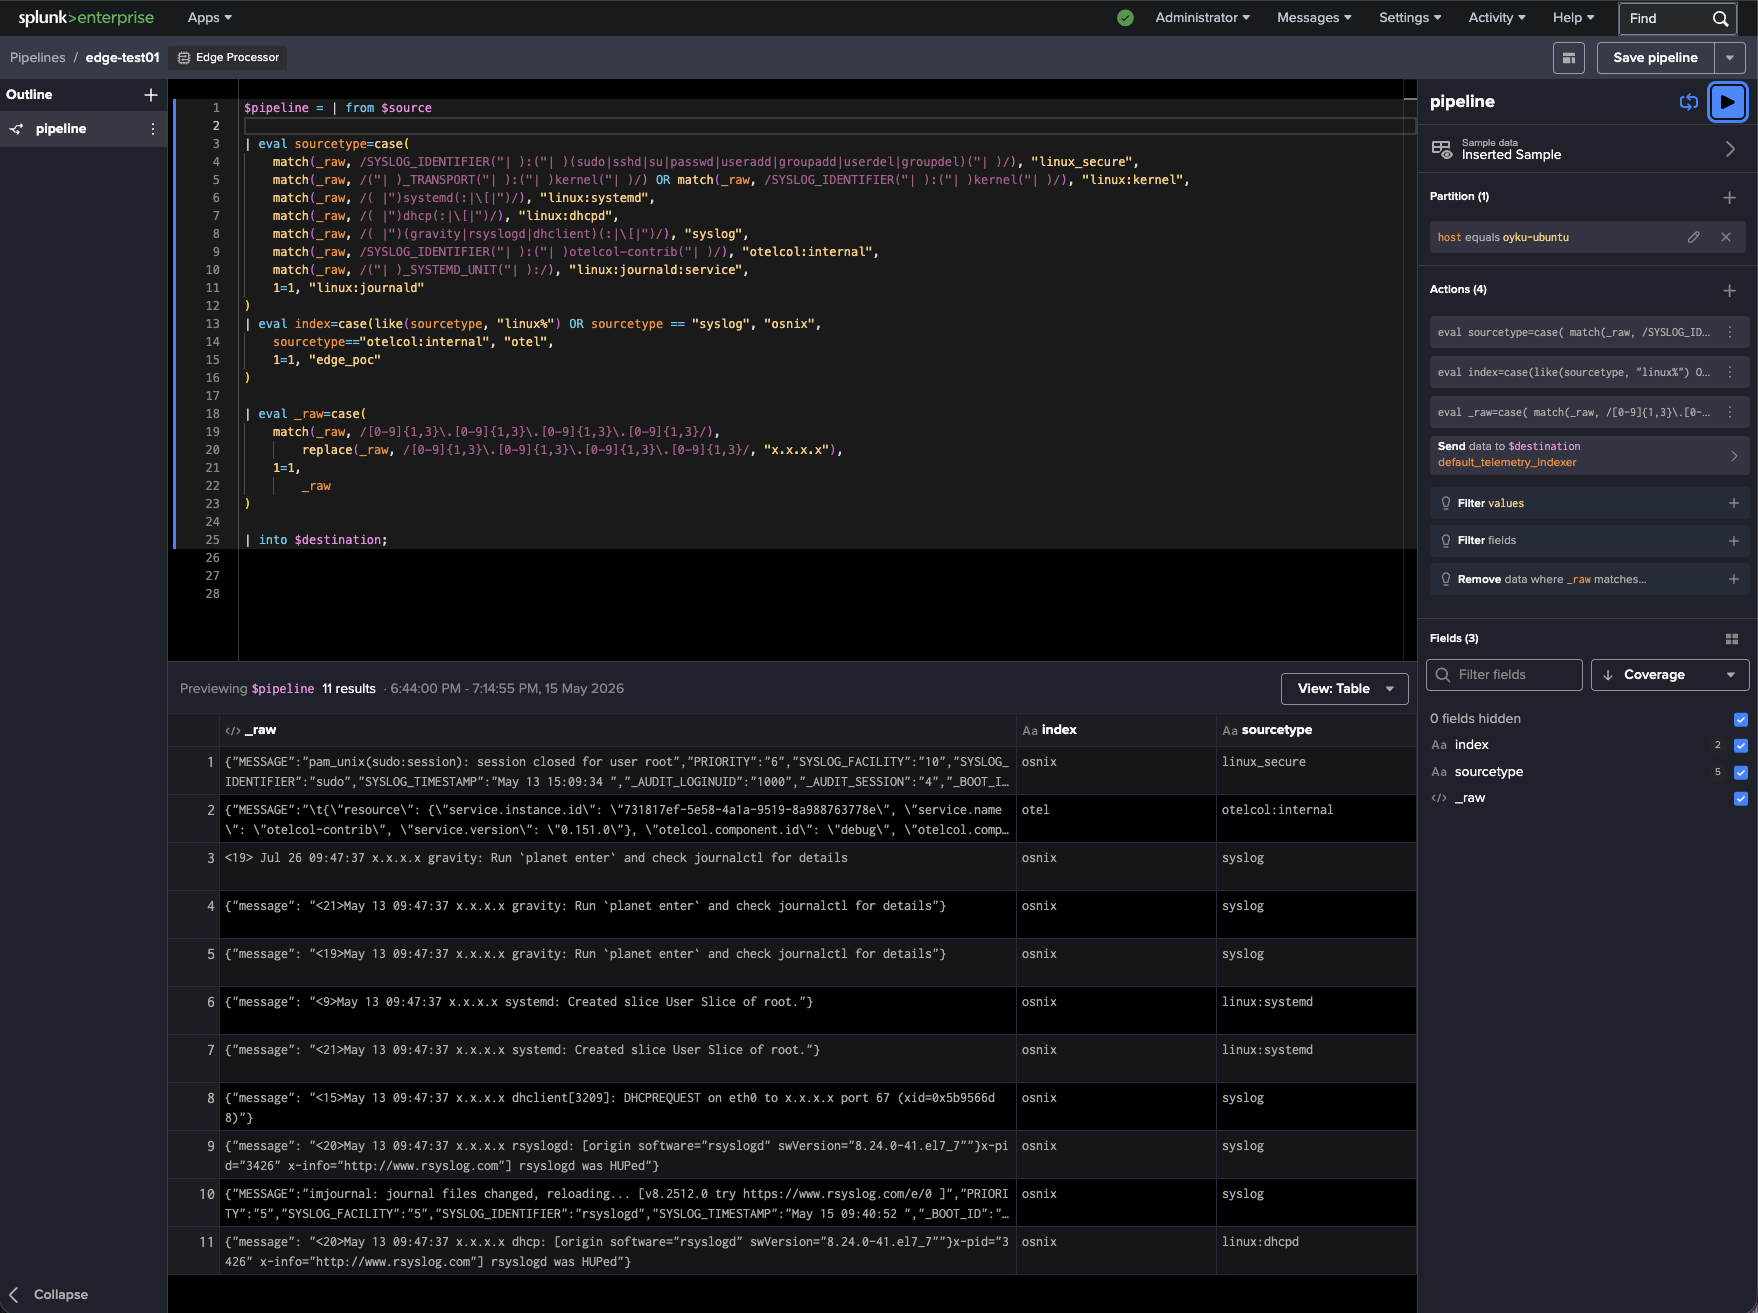1758x1313 pixels.
Task: Click the Edge Processor badge icon
Action: click(x=184, y=58)
